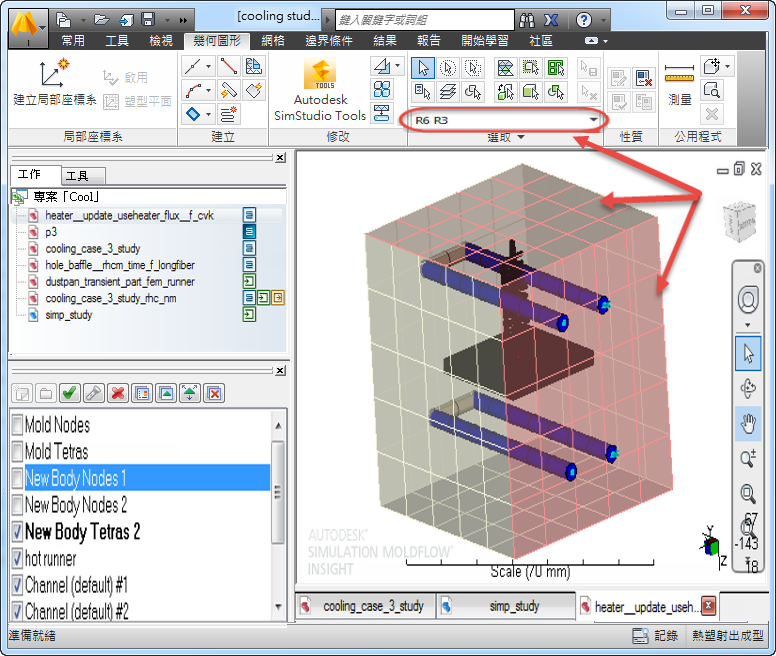Open the steering wheel navigation icon
The height and width of the screenshot is (656, 776).
748,300
